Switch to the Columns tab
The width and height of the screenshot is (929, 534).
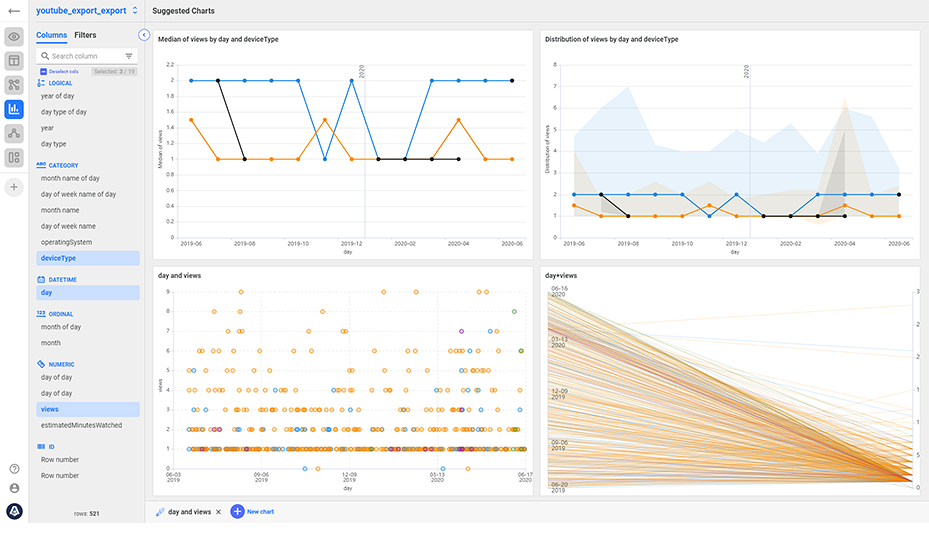coord(52,35)
